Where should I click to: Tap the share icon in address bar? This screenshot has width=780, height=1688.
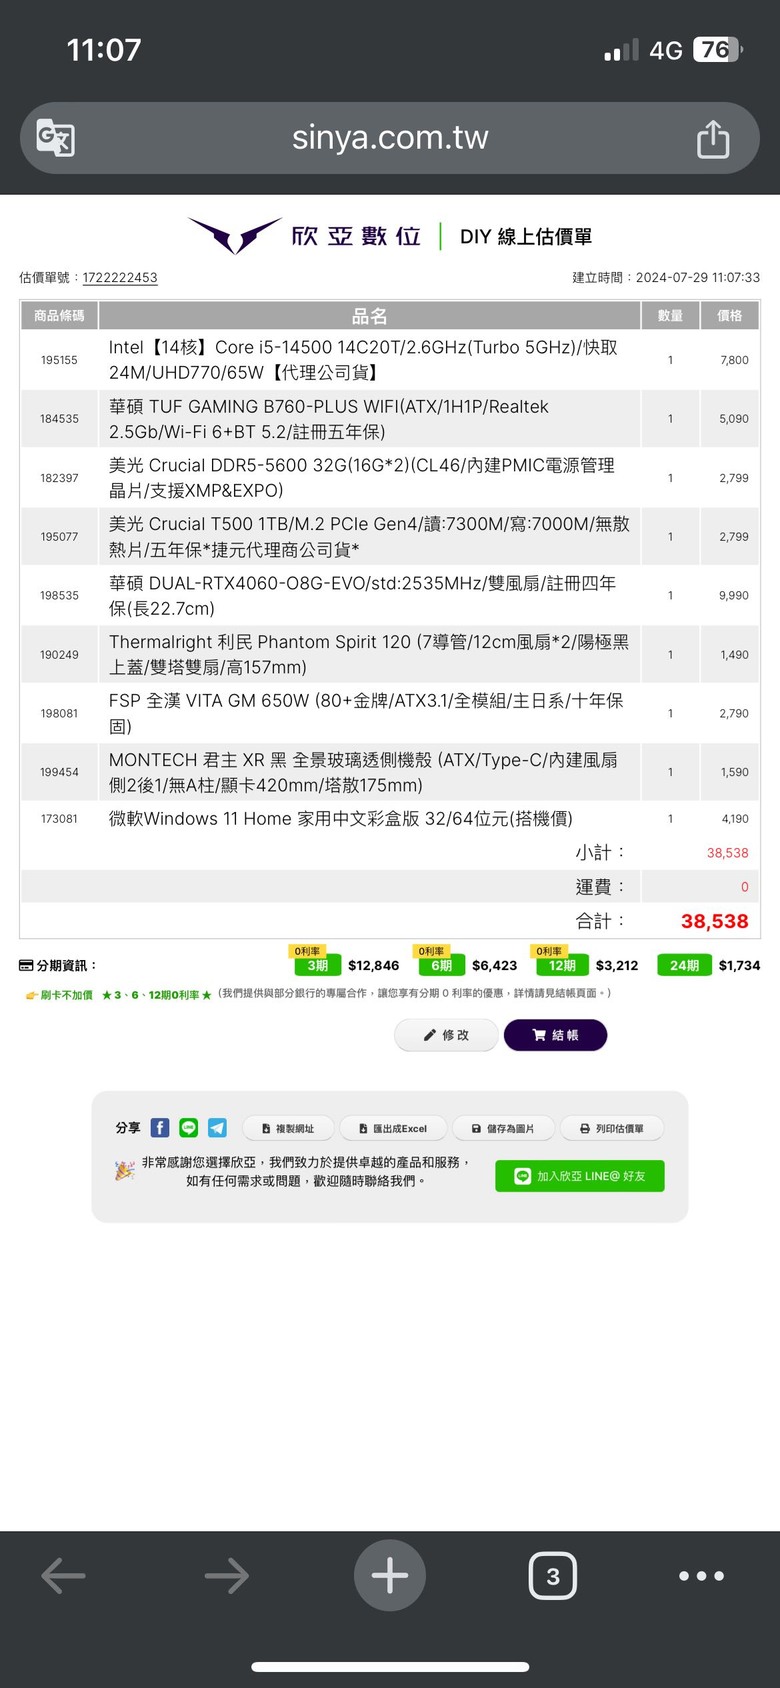(x=713, y=139)
